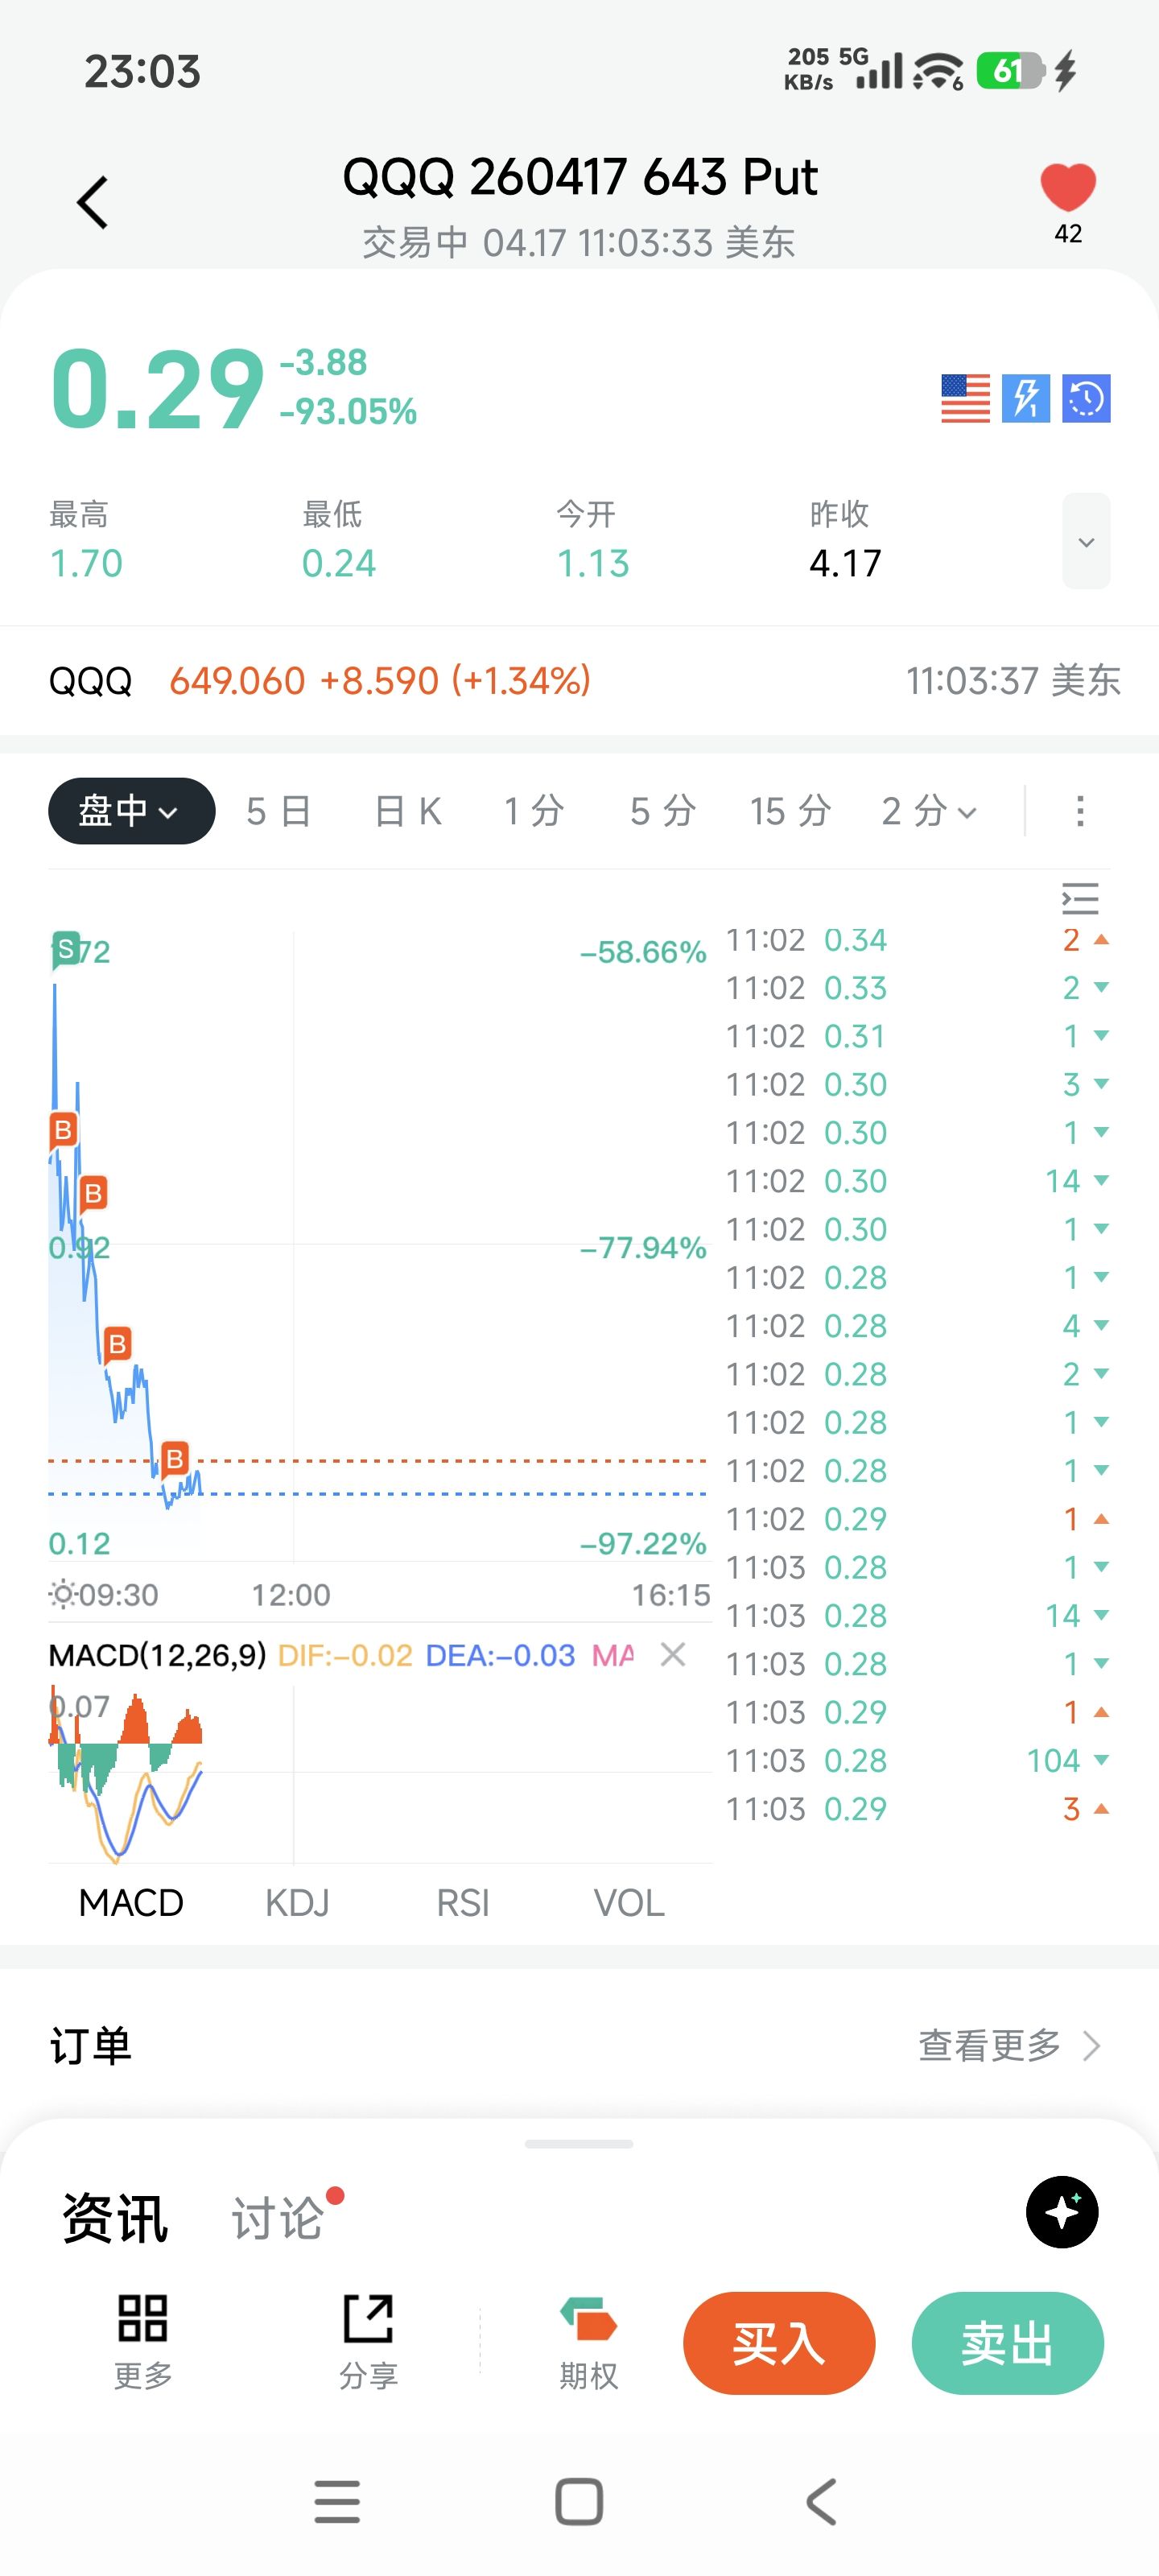Switch indicator to KDJ

tap(297, 1902)
